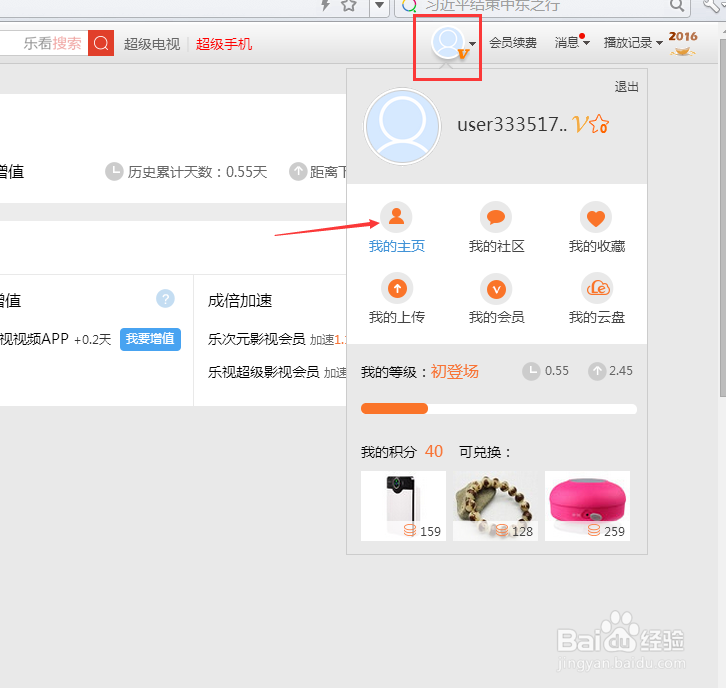This screenshot has height=688, width=726.
Task: Click the 我要增值 button
Action: (150, 339)
